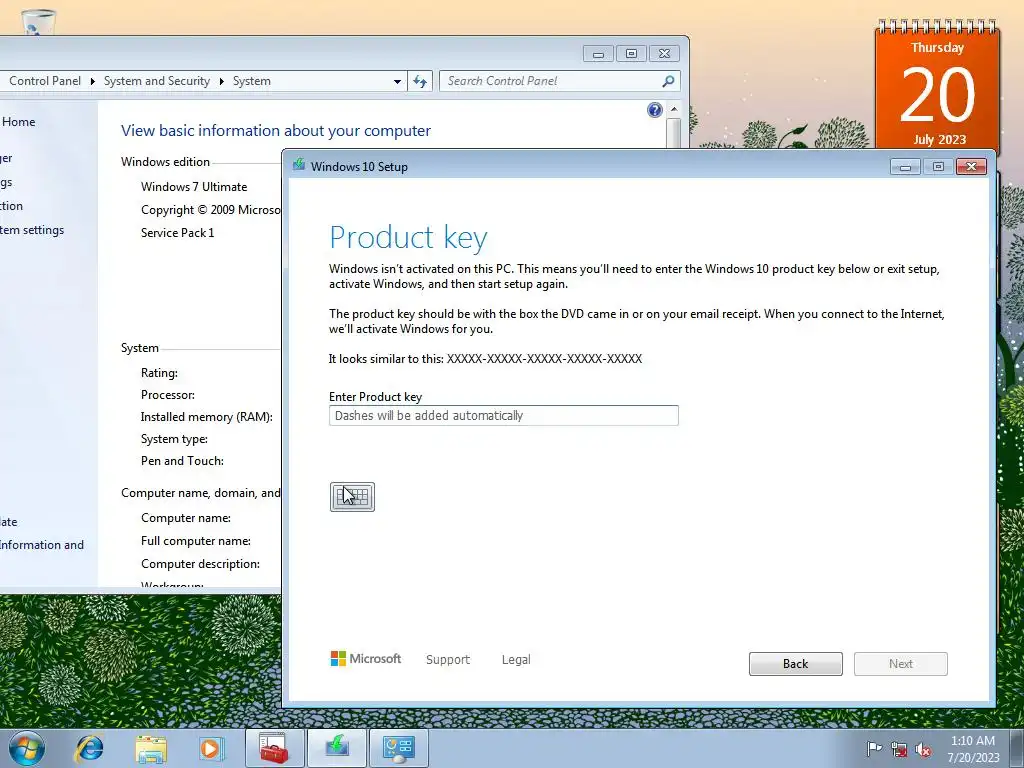Click the help icon in System window
Image resolution: width=1024 pixels, height=768 pixels.
(655, 110)
